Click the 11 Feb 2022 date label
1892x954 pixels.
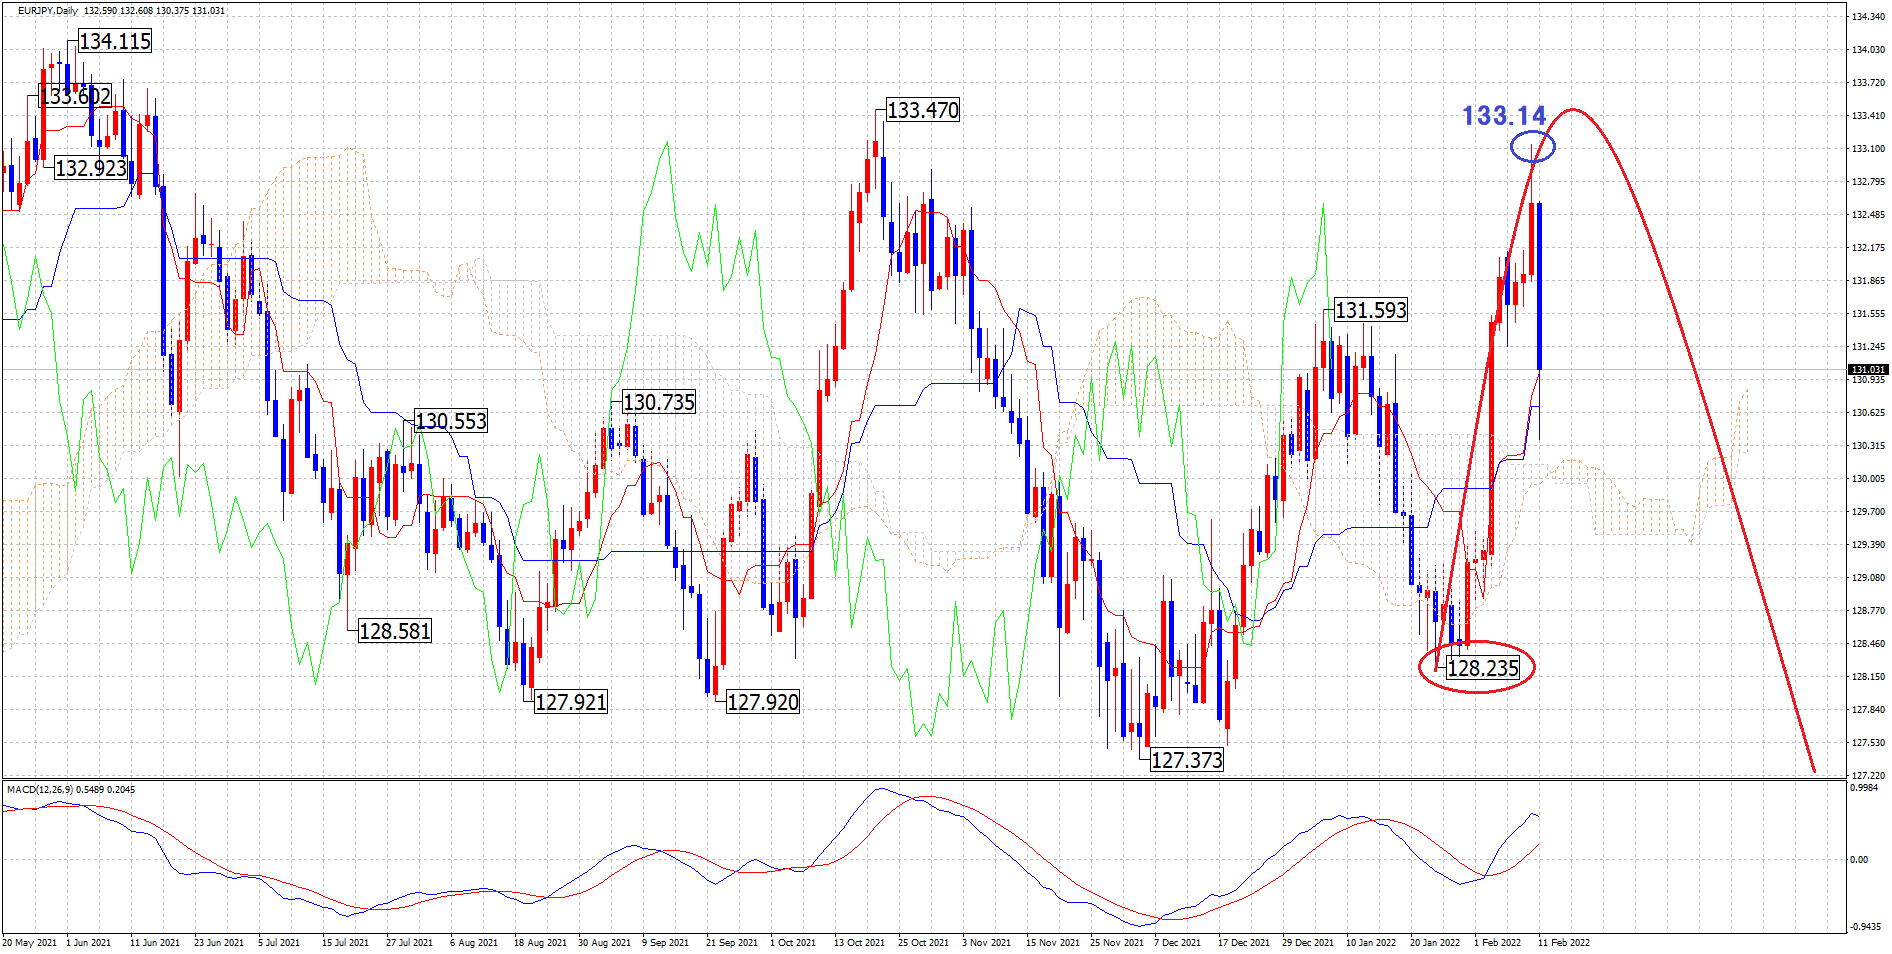(x=1563, y=942)
